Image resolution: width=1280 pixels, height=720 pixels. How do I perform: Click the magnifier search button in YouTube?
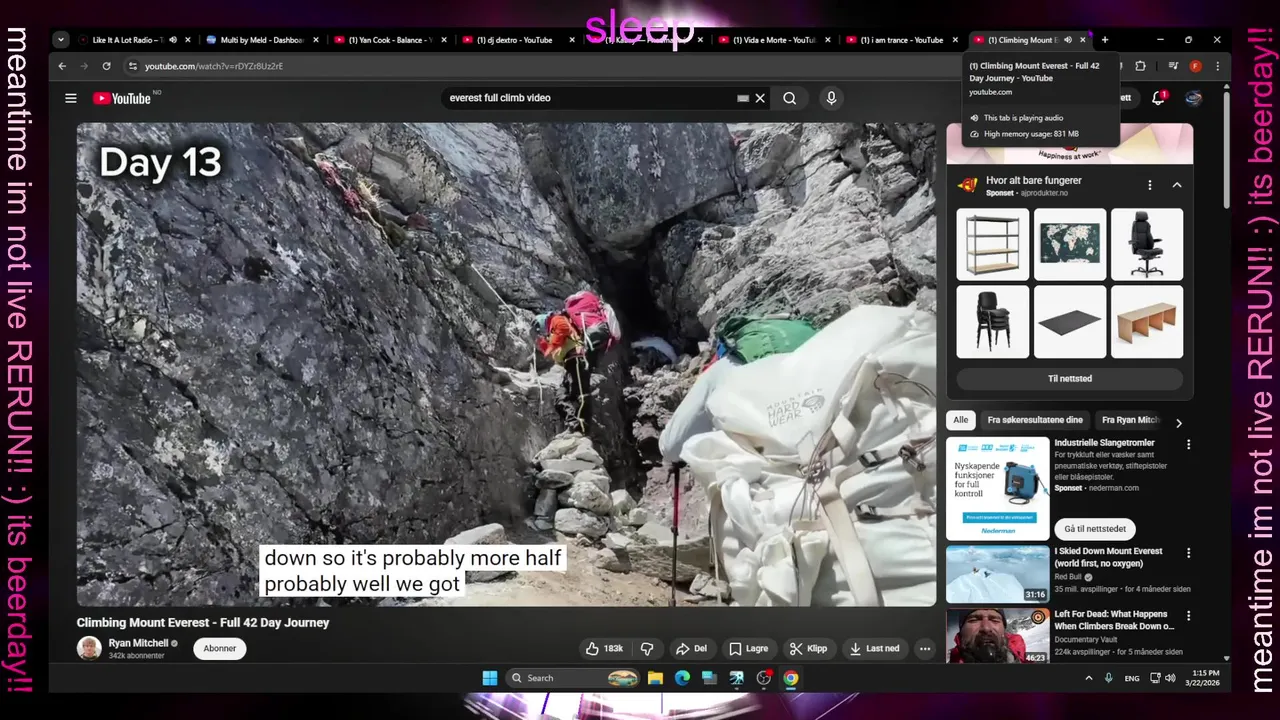pyautogui.click(x=790, y=98)
